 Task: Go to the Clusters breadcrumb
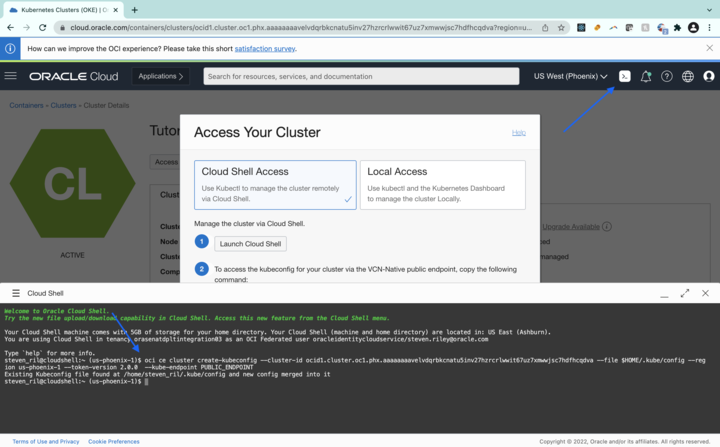pos(63,105)
